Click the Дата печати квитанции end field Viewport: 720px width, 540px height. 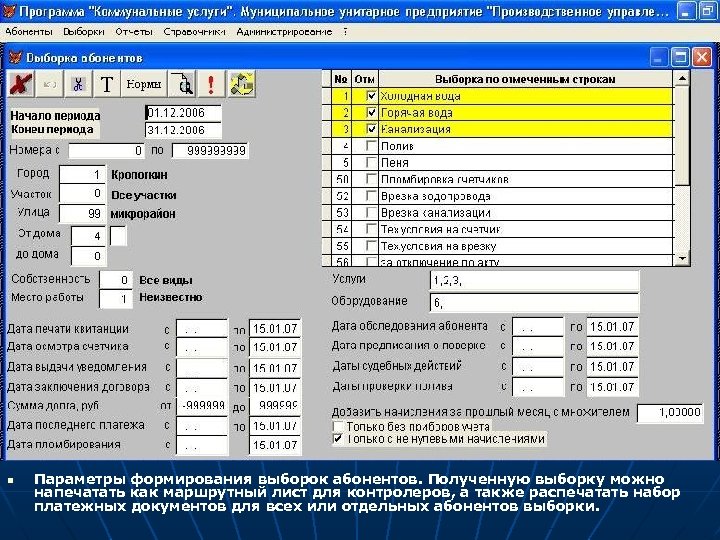click(275, 329)
